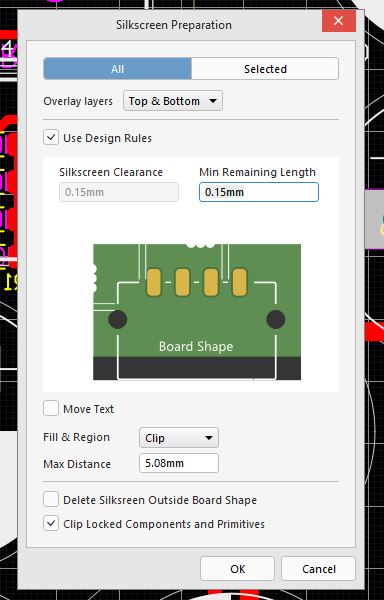Click the Silkscreen Preparation title text
Image resolution: width=384 pixels, height=600 pixels.
[174, 25]
